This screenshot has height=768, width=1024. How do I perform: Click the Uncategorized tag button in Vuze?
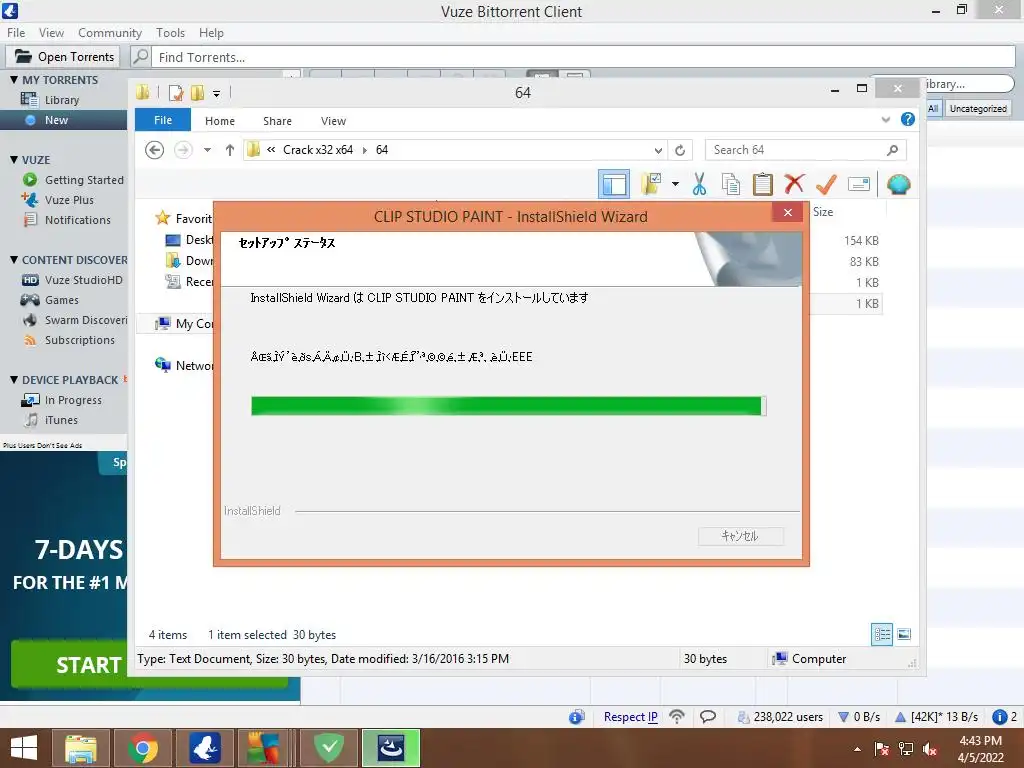(x=978, y=108)
